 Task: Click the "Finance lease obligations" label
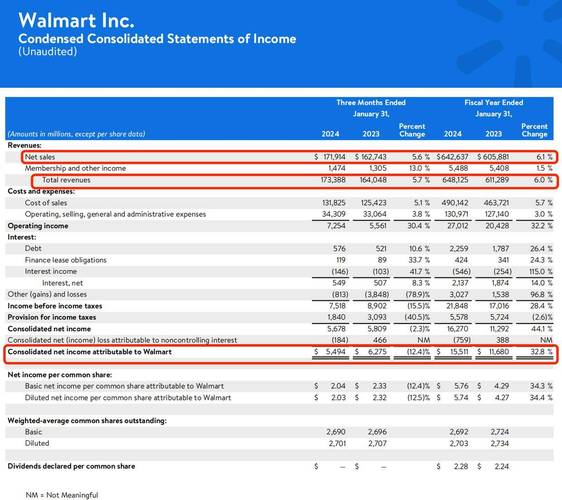point(66,260)
